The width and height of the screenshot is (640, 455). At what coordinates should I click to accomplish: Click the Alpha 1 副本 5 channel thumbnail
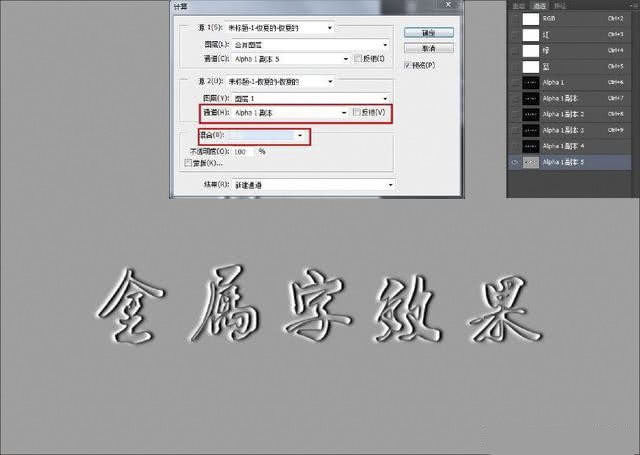click(x=531, y=162)
